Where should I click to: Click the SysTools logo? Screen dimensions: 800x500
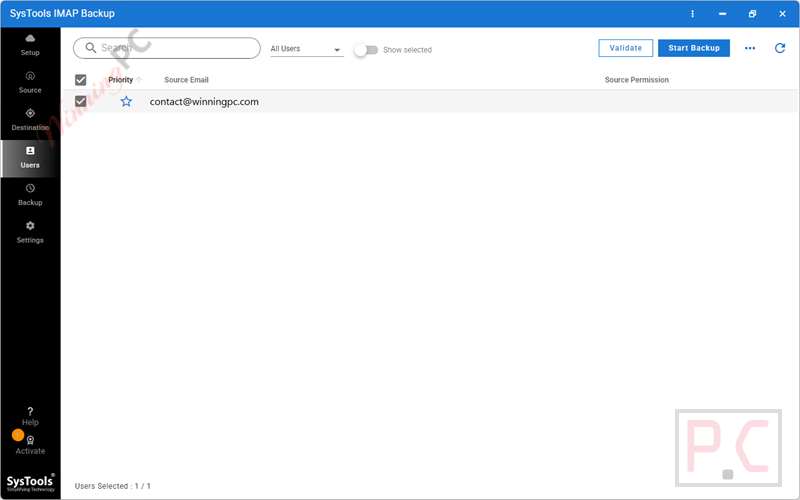(30, 483)
